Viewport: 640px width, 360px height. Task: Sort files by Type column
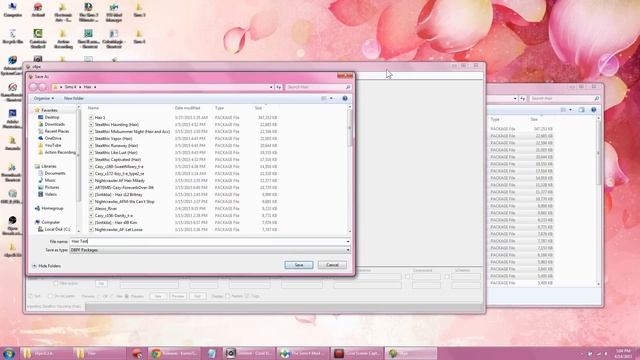tap(220, 108)
